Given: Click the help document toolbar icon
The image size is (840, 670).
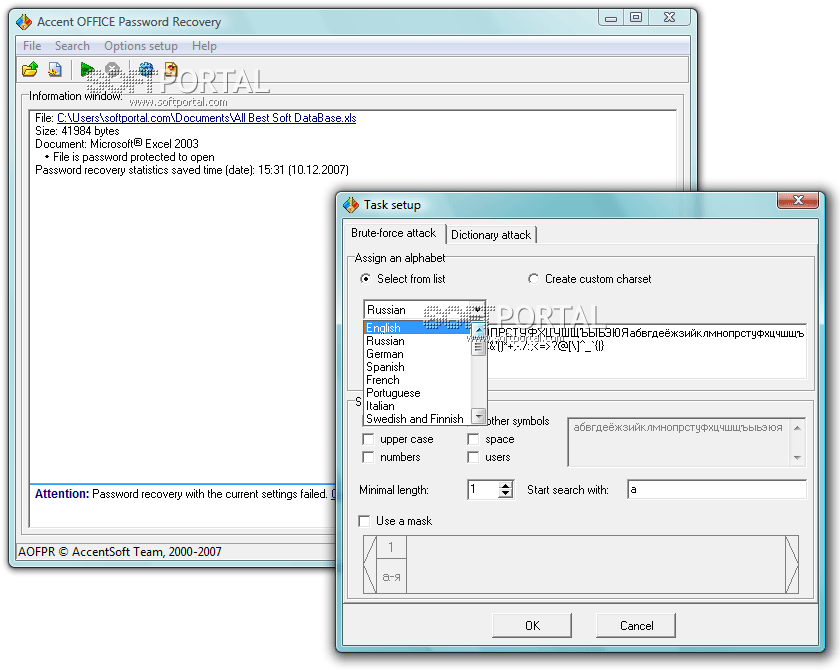Looking at the screenshot, I should pos(171,69).
